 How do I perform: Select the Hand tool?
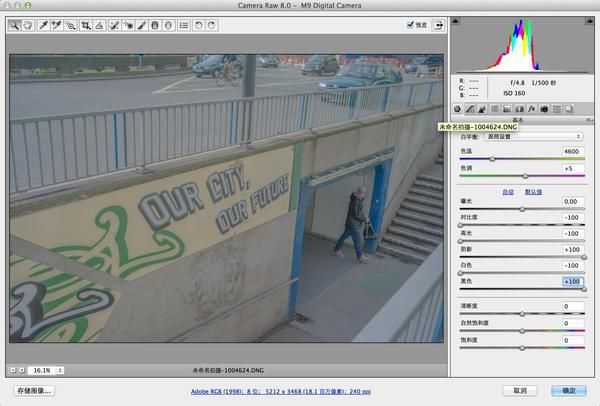tap(28, 26)
